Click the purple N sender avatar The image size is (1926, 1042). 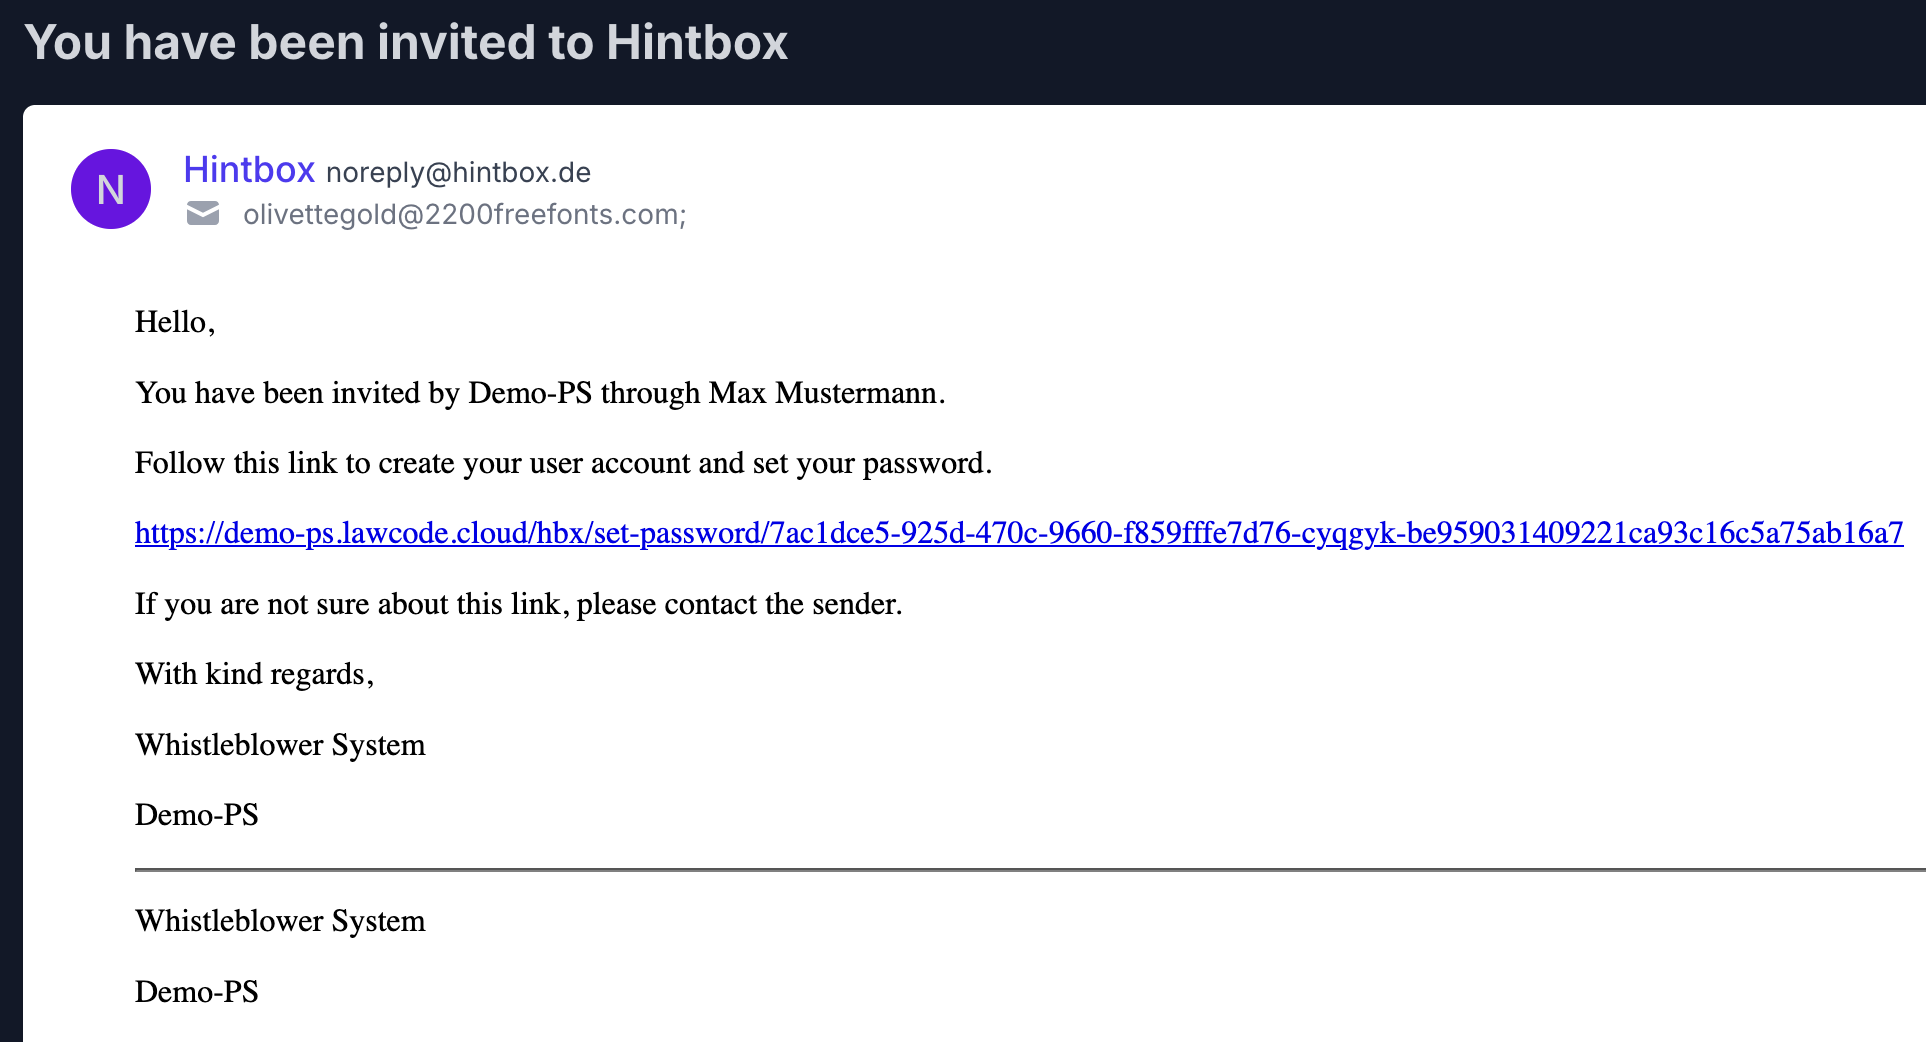tap(111, 189)
